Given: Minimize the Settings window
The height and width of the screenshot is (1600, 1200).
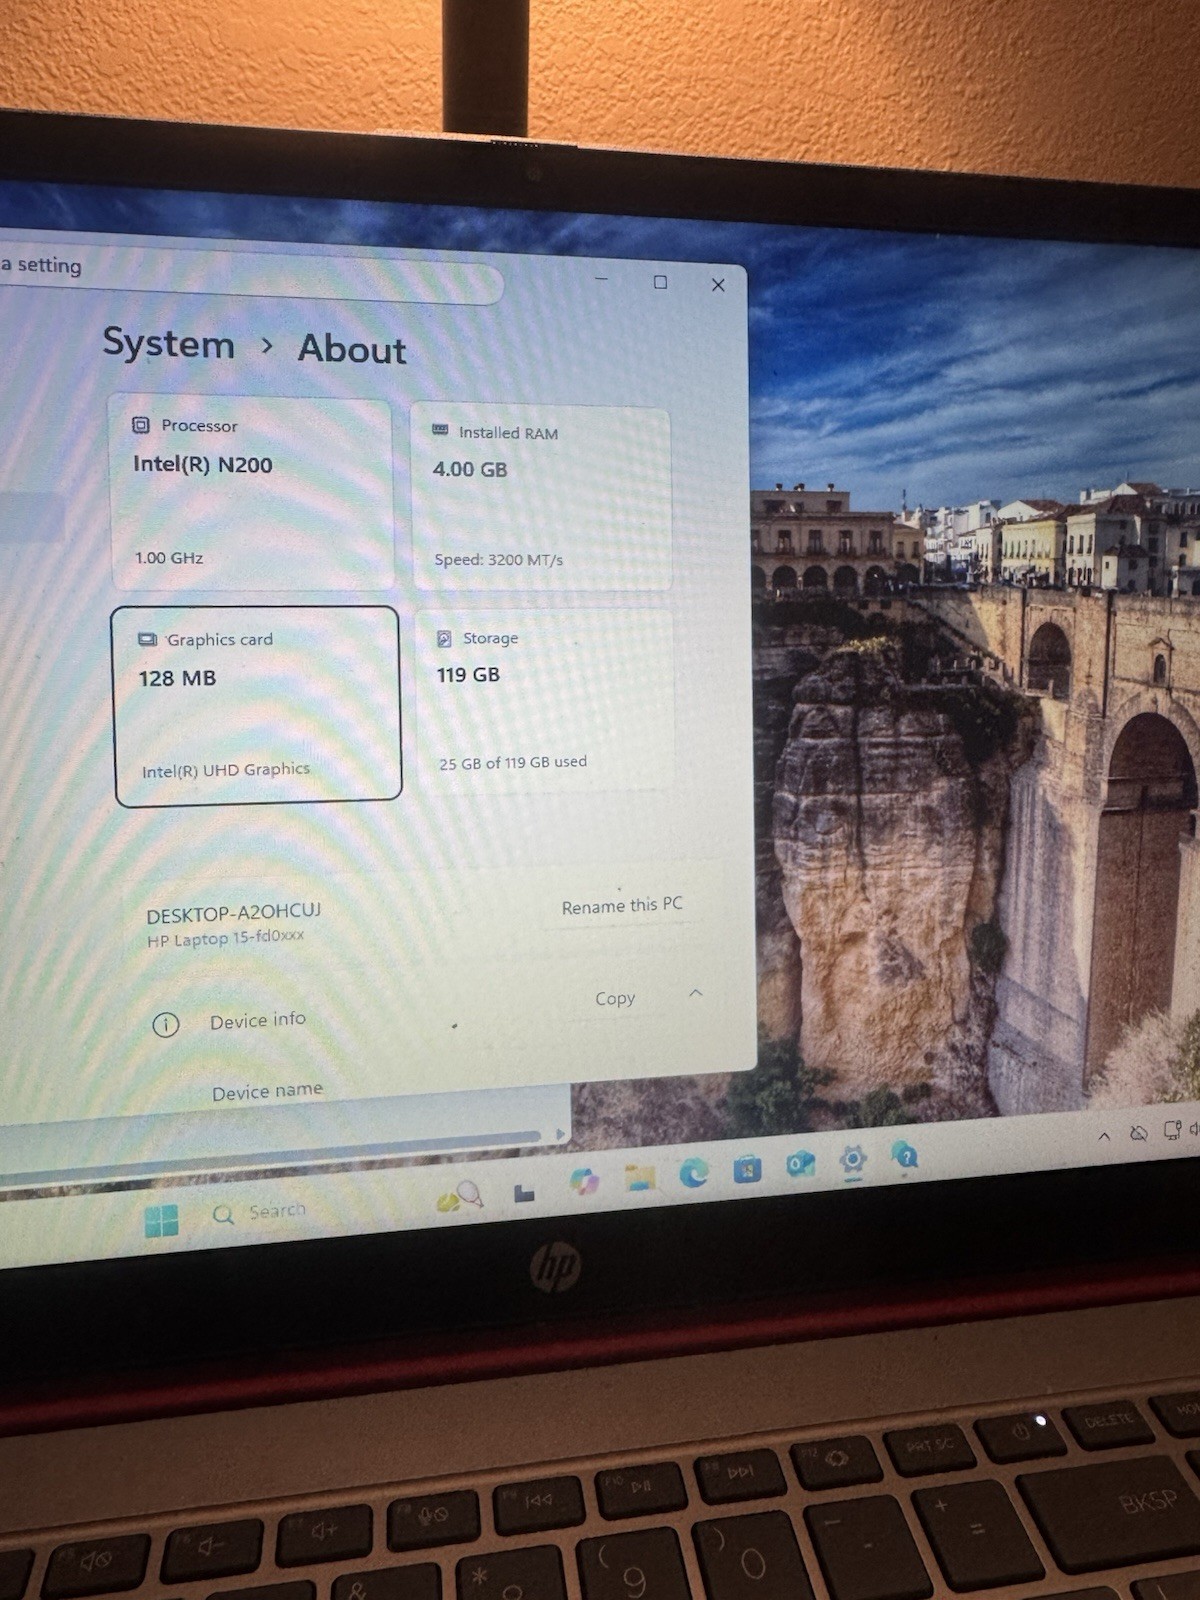Looking at the screenshot, I should pos(602,278).
